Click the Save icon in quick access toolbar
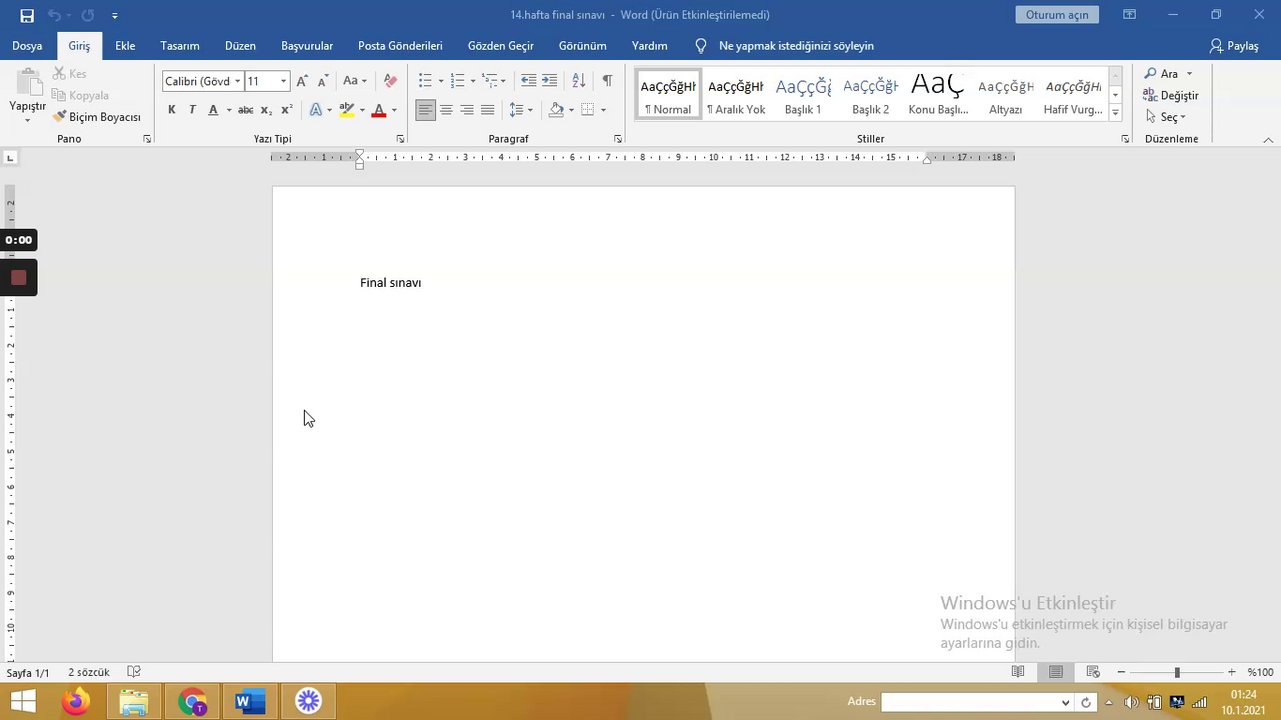This screenshot has height=720, width=1281. pos(27,15)
